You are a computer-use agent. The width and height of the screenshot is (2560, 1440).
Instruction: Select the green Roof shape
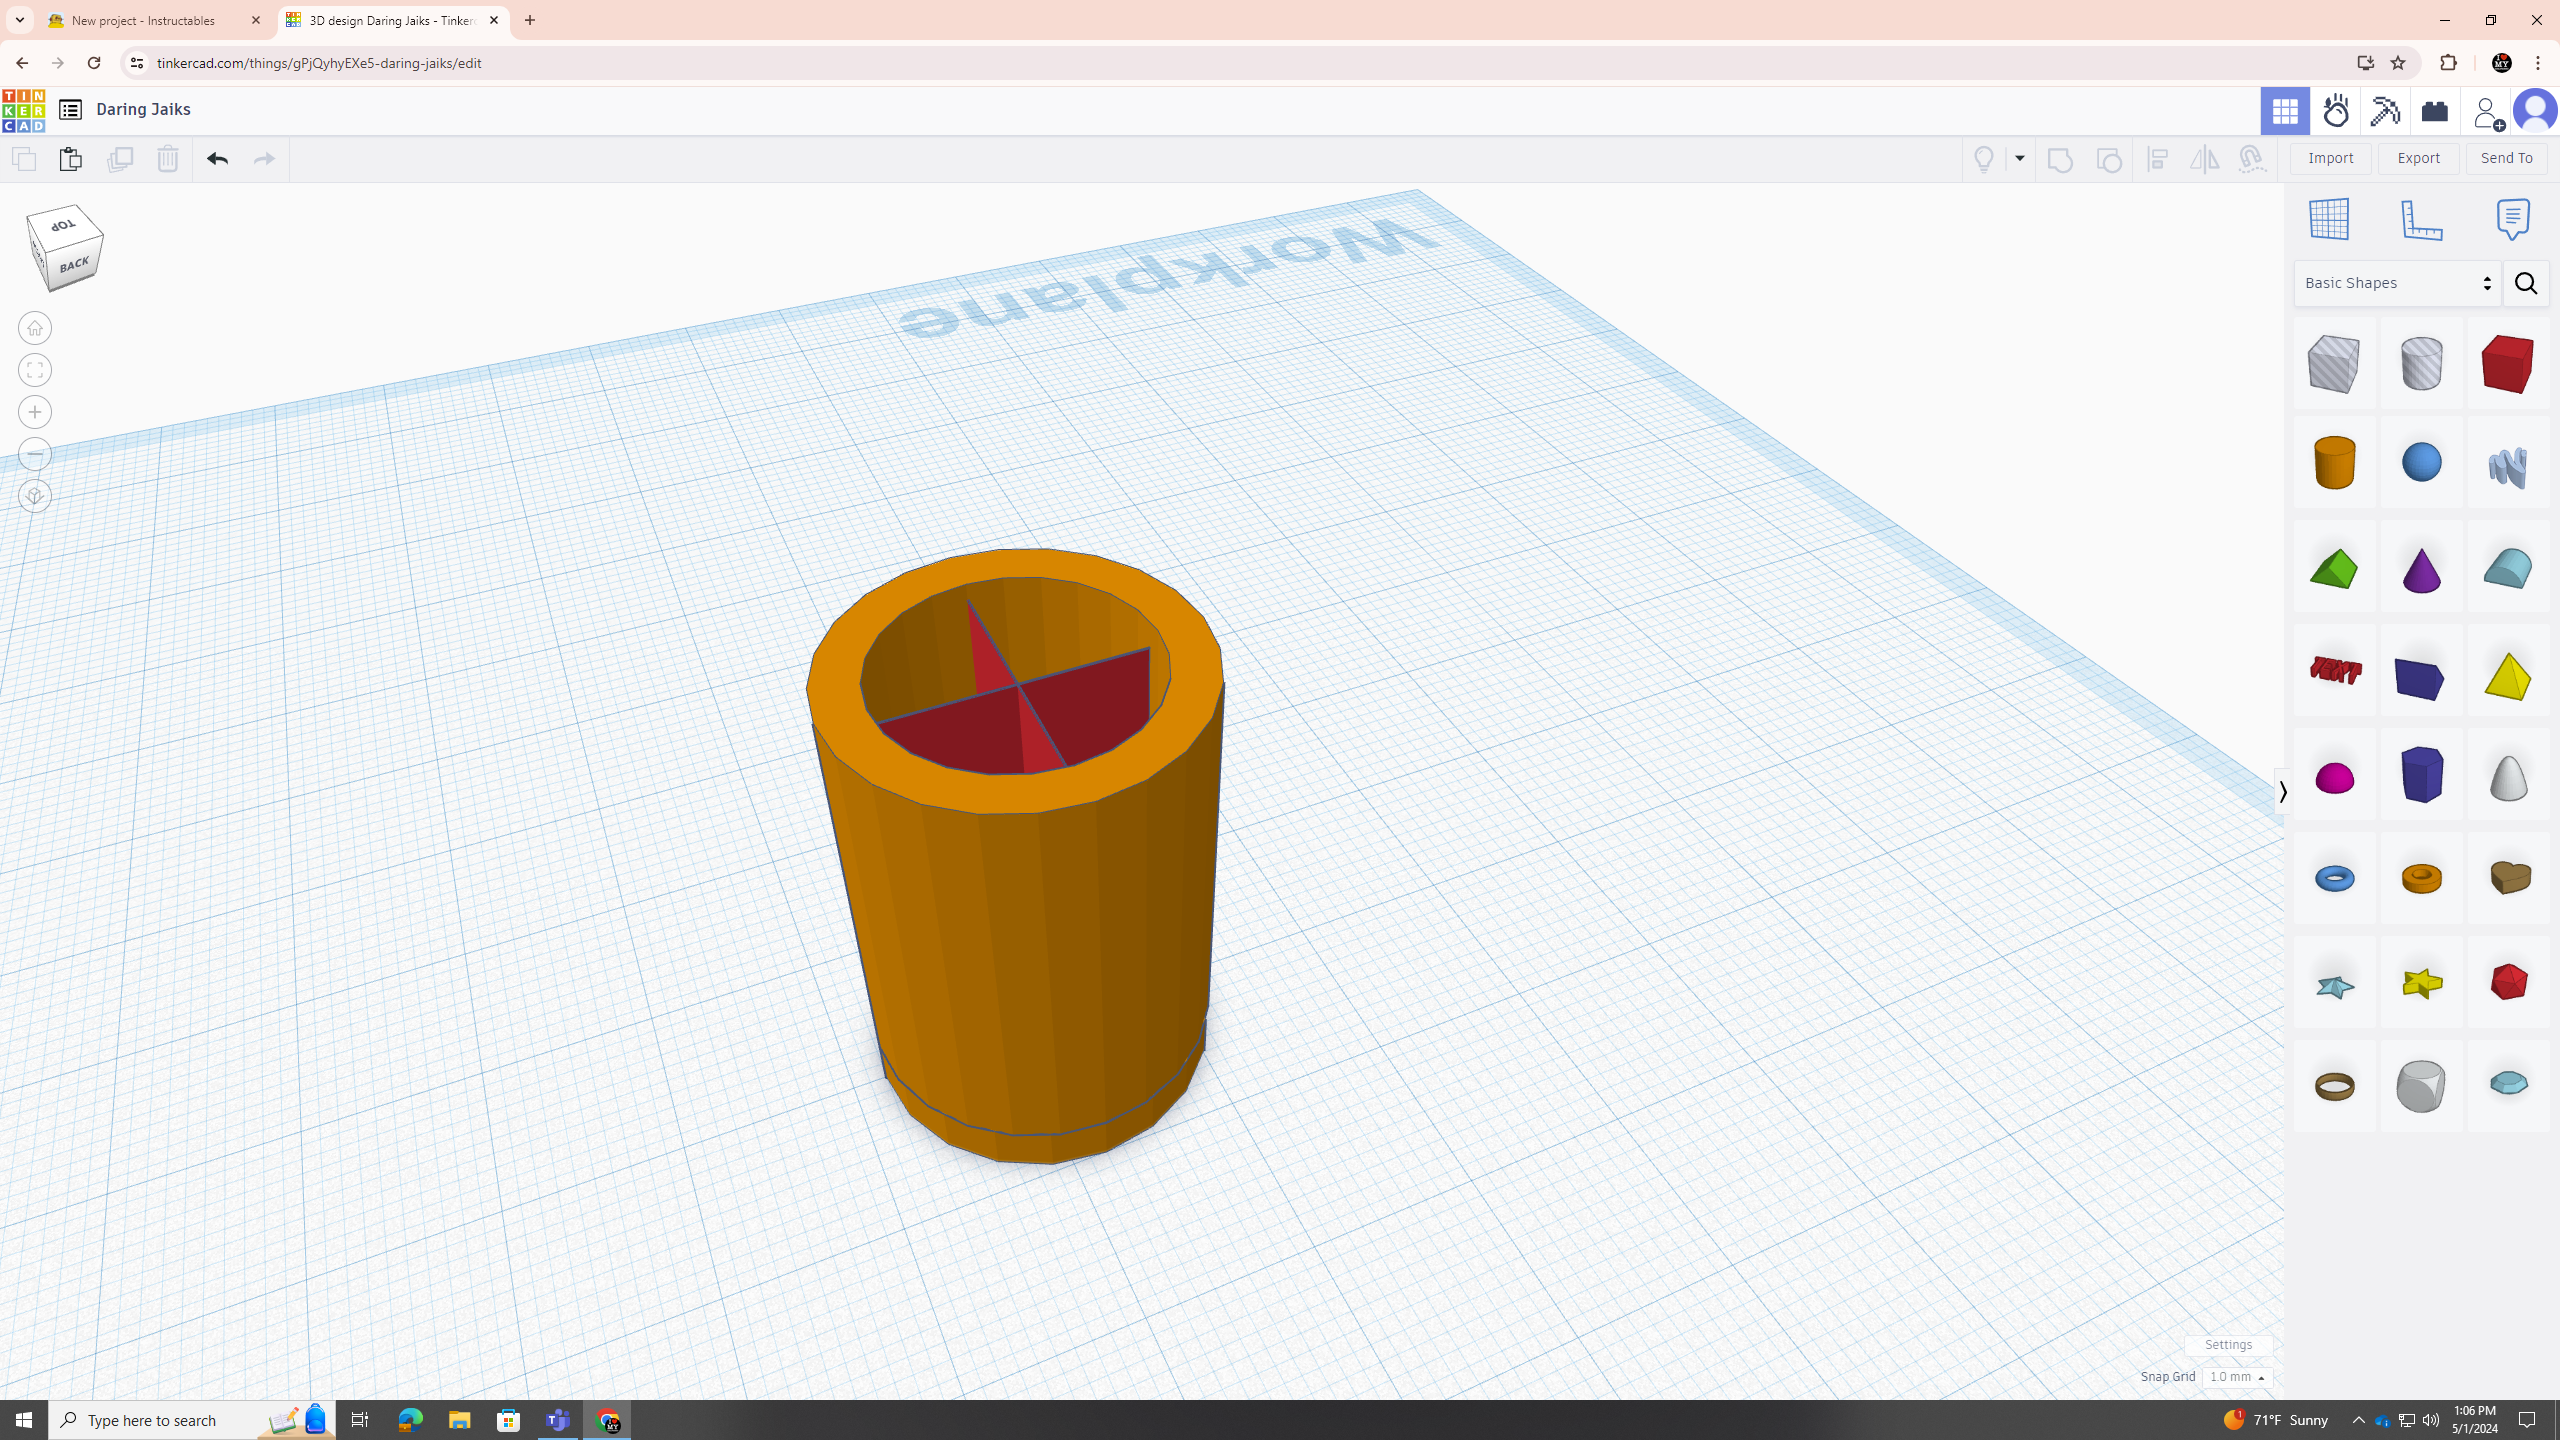(x=2334, y=568)
